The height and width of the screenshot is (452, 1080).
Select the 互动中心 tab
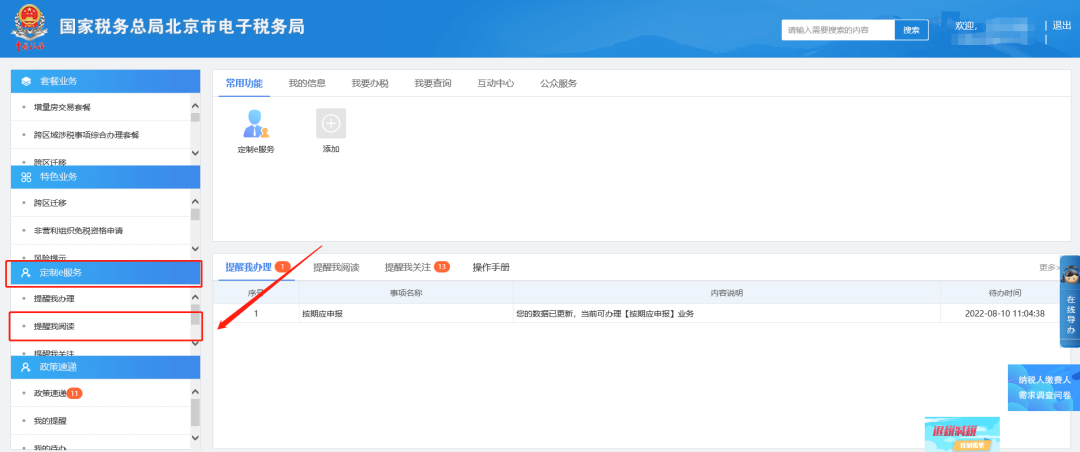pyautogui.click(x=496, y=83)
